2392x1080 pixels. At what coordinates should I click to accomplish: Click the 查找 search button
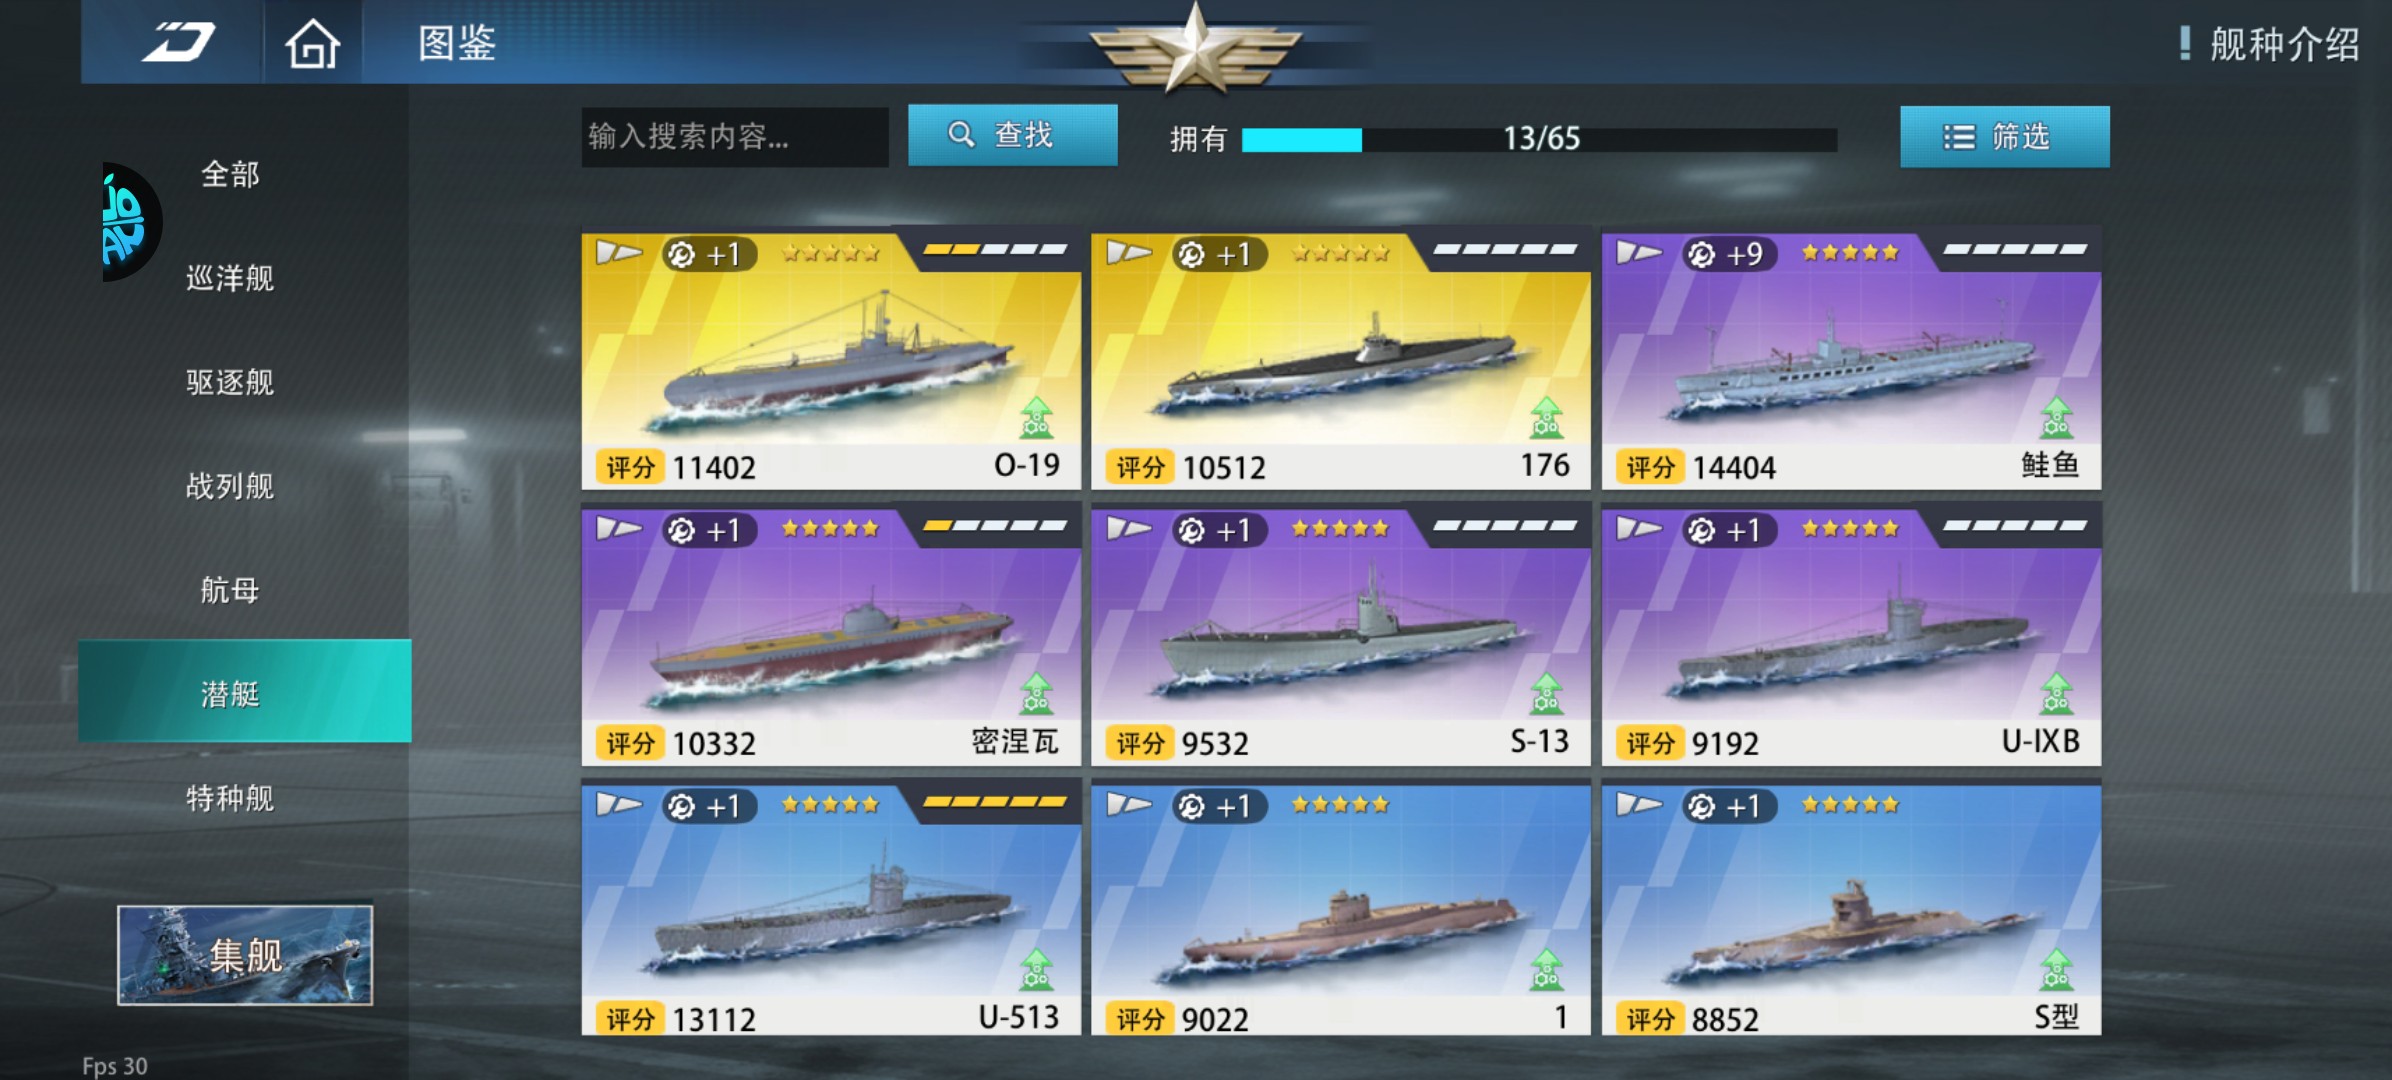(1012, 135)
